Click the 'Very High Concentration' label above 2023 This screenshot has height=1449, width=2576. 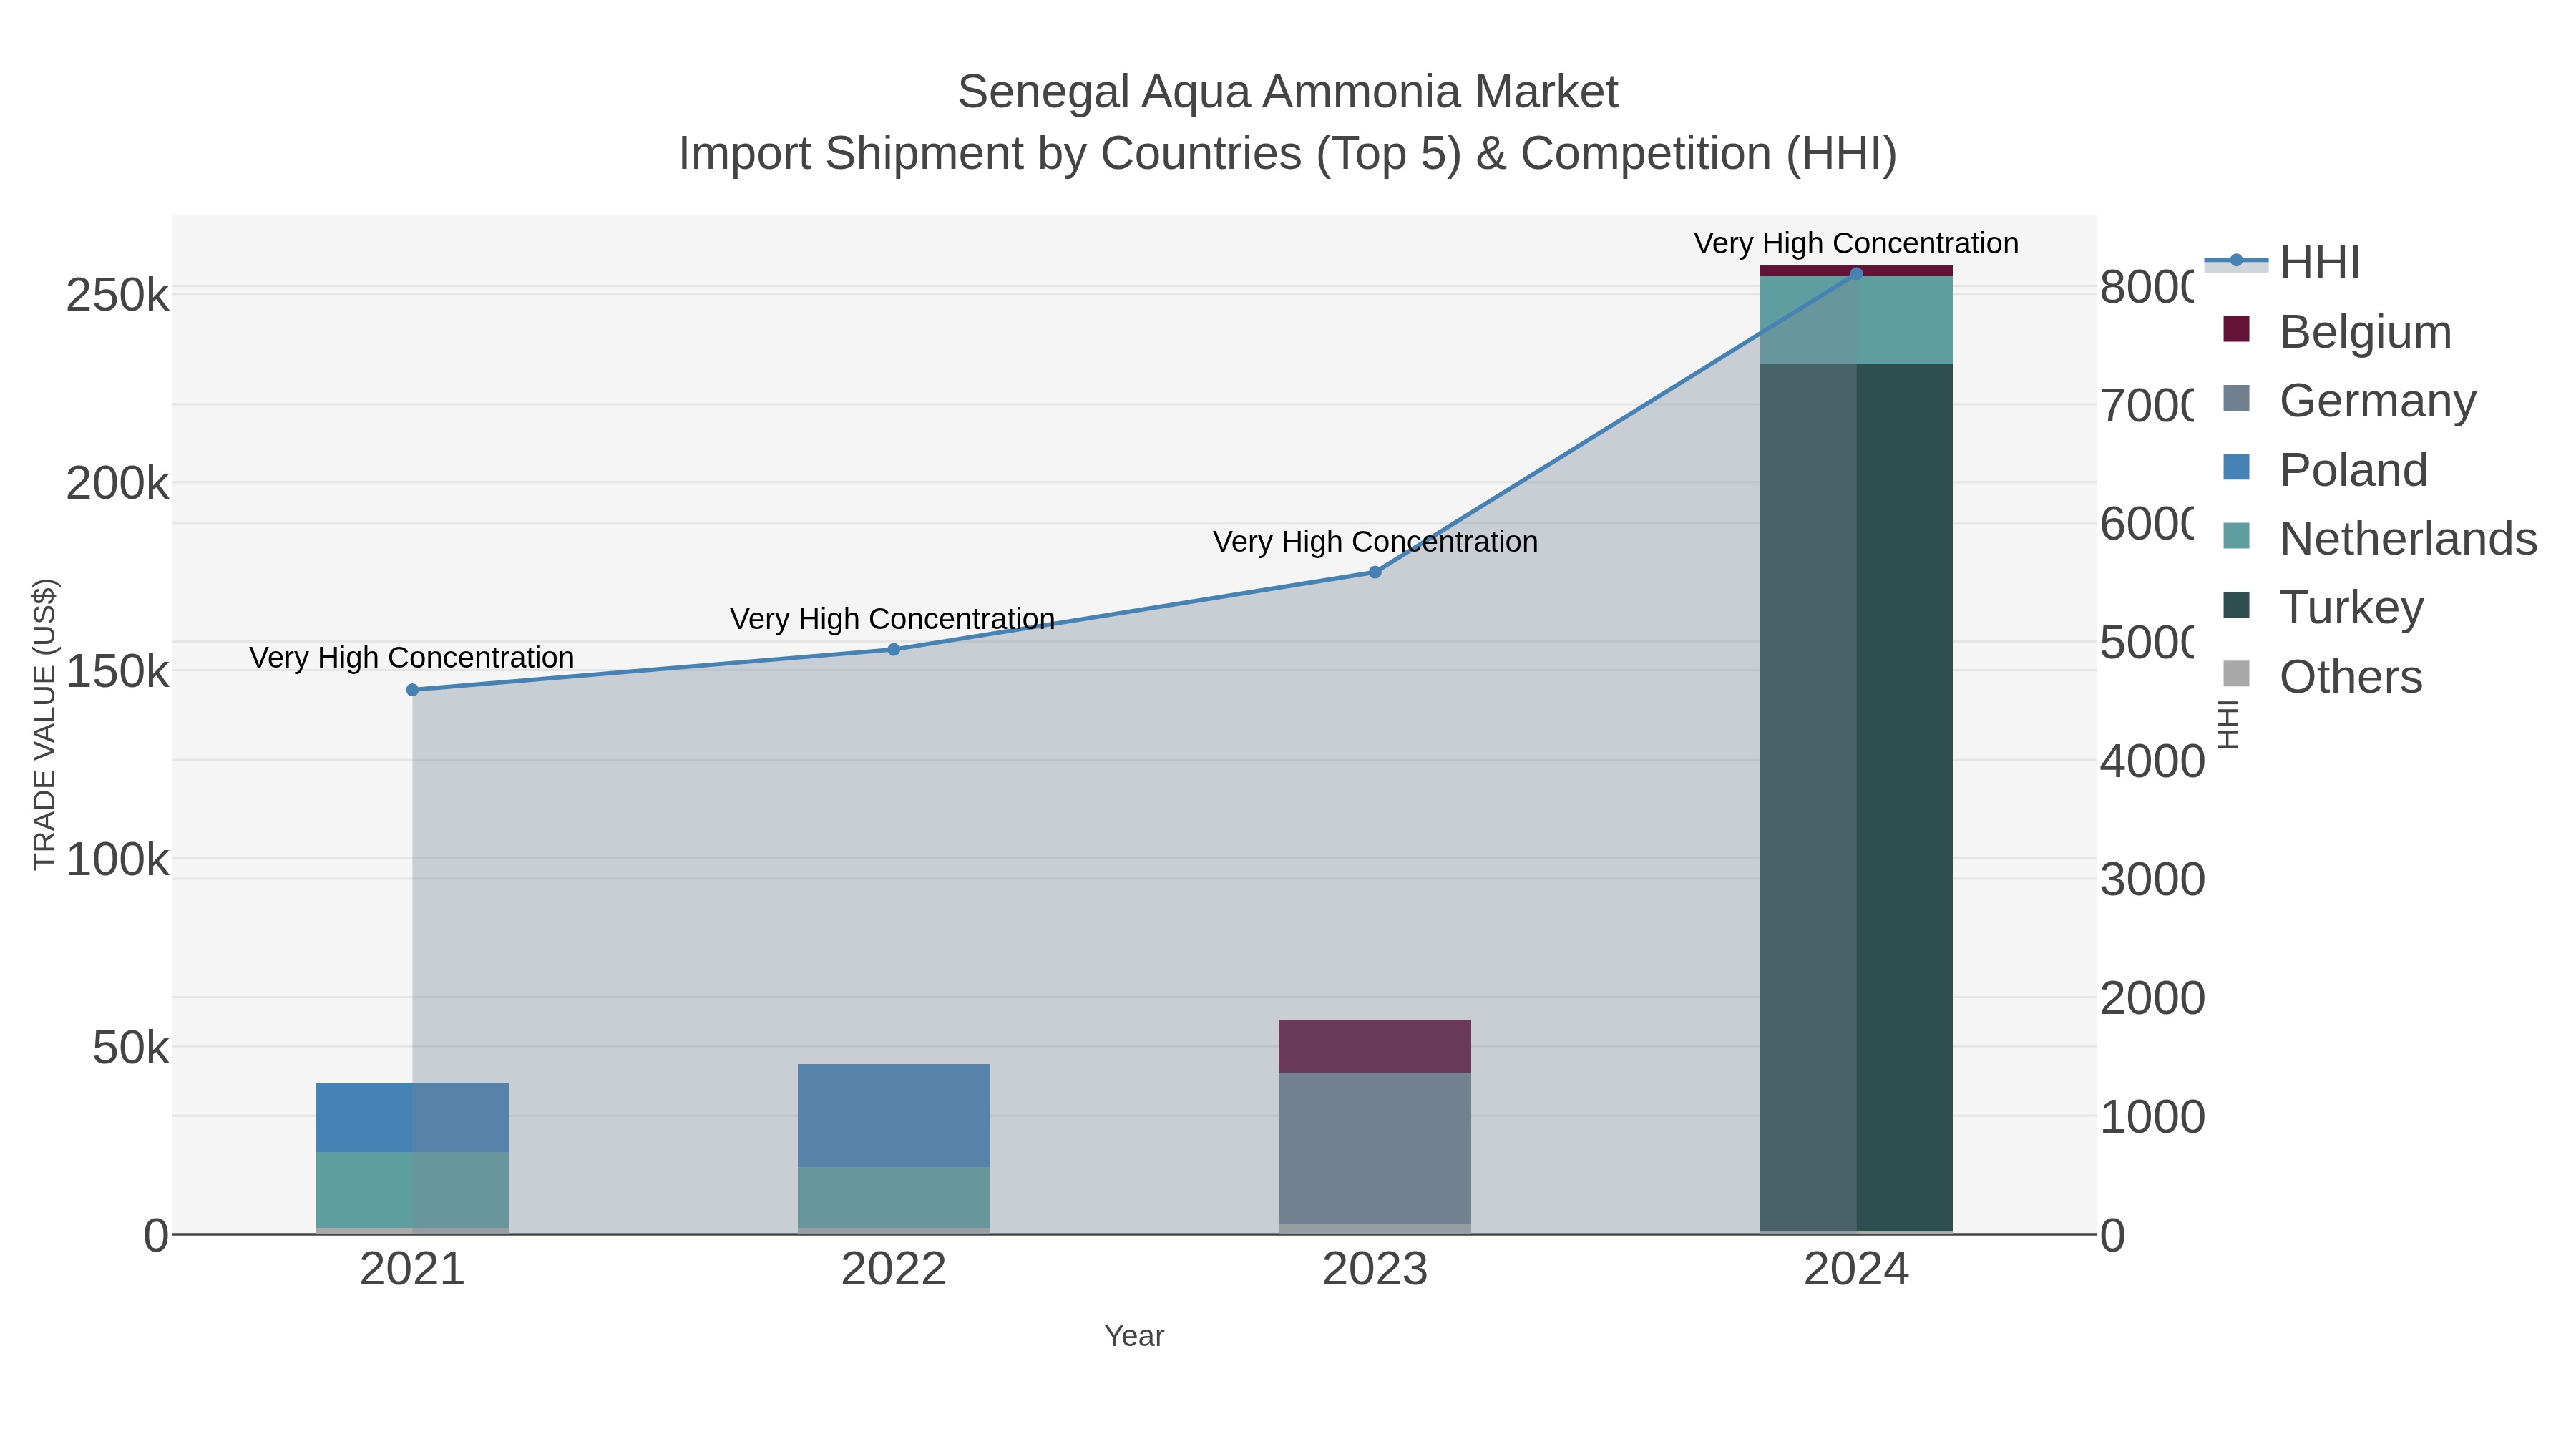1375,542
